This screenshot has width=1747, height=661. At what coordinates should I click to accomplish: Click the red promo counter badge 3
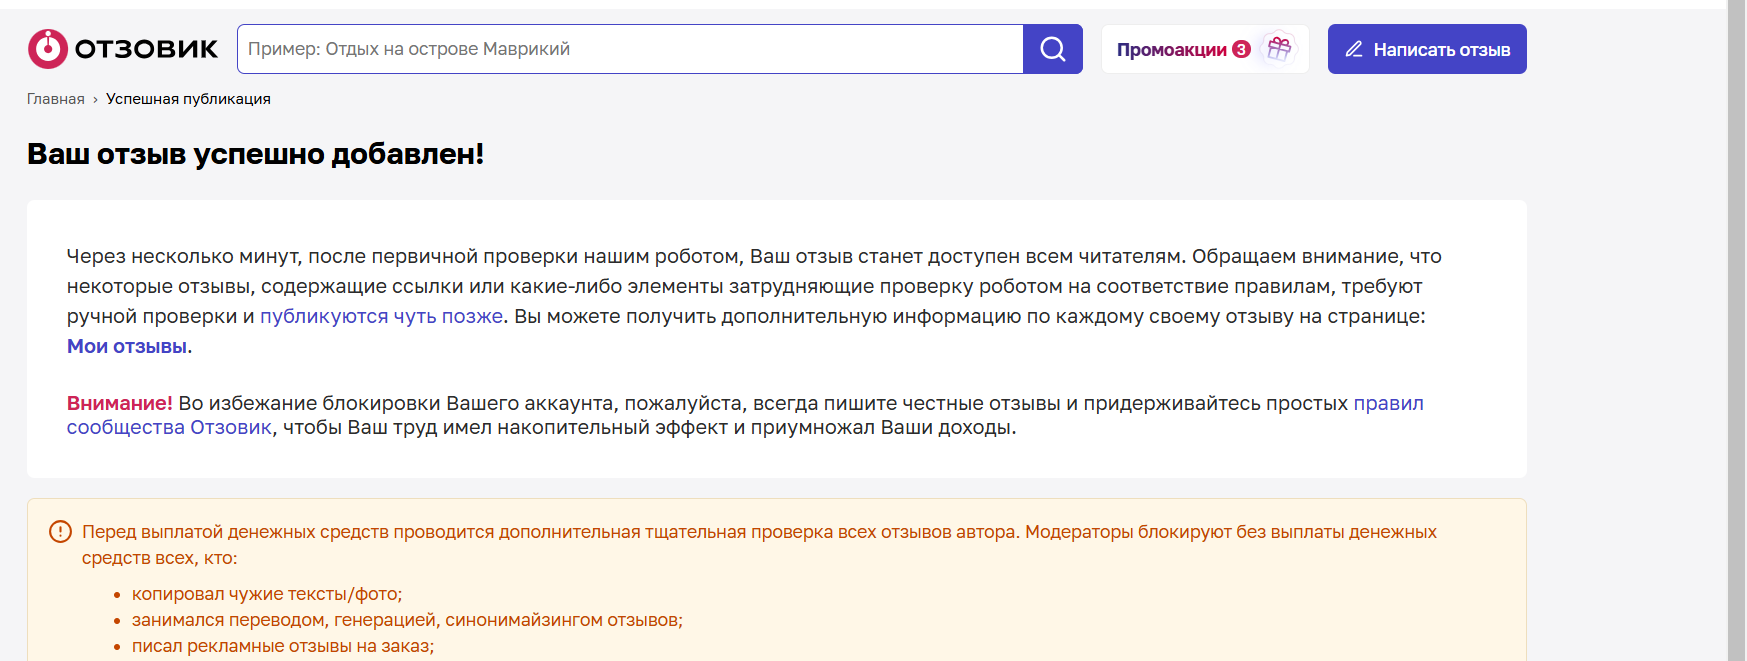pyautogui.click(x=1241, y=49)
